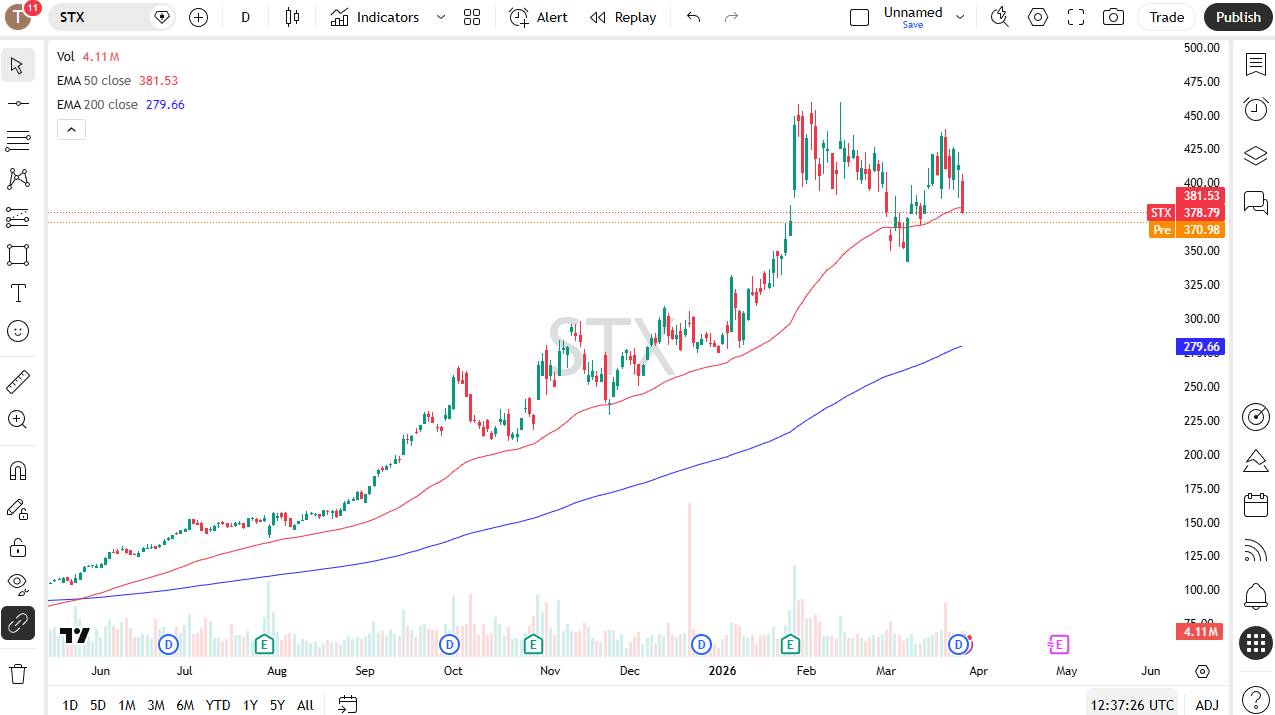Expand the manage layouts dropdown arrow
The image size is (1275, 715).
[x=960, y=17]
